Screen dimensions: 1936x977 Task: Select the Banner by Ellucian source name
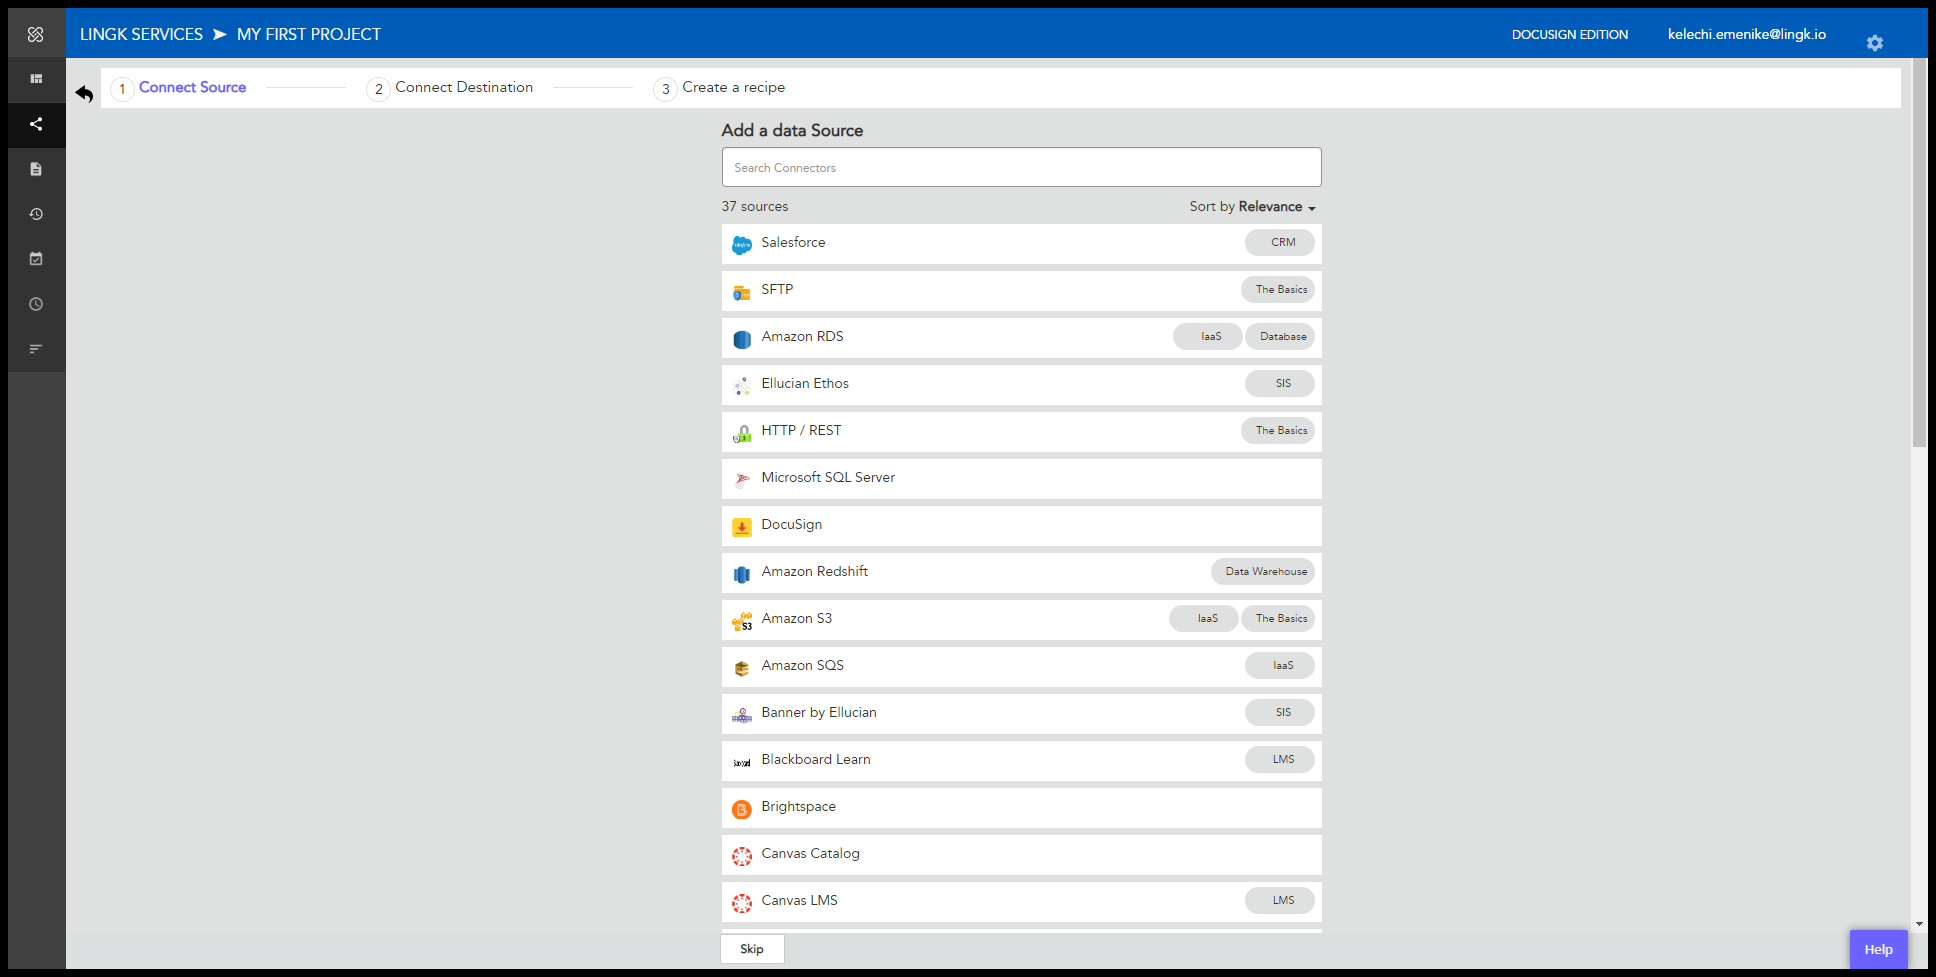(x=818, y=712)
